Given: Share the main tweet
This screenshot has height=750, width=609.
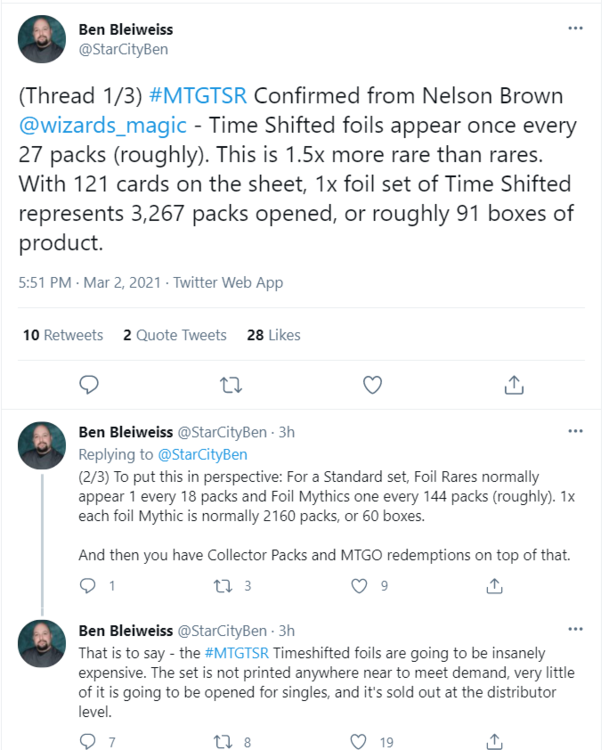Looking at the screenshot, I should click(514, 384).
